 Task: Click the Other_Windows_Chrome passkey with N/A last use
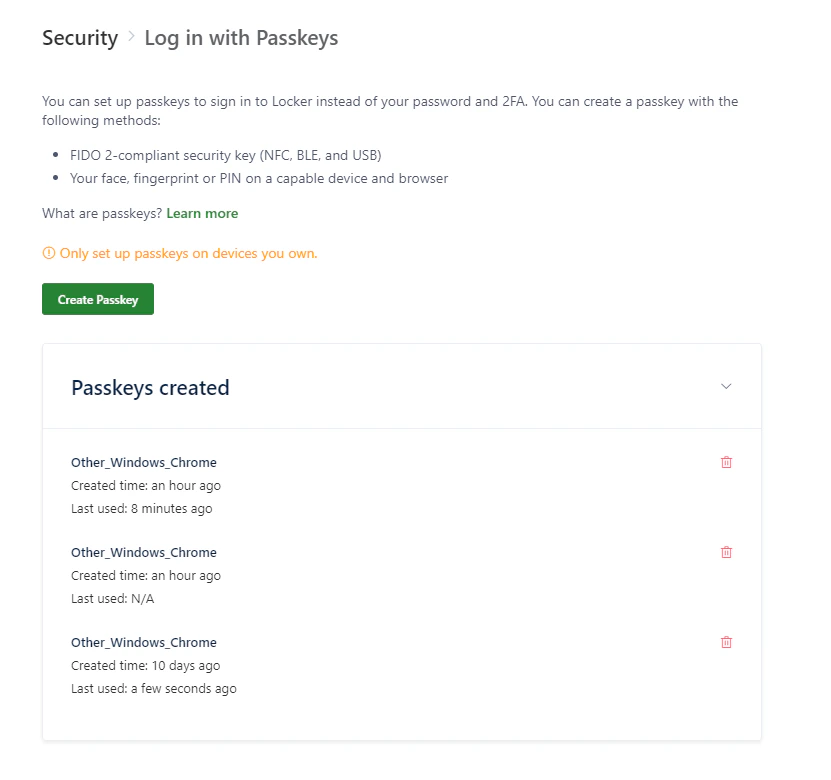click(143, 552)
